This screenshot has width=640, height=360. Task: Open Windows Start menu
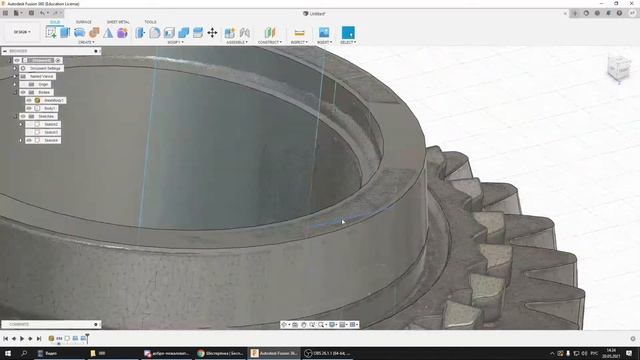(7, 353)
